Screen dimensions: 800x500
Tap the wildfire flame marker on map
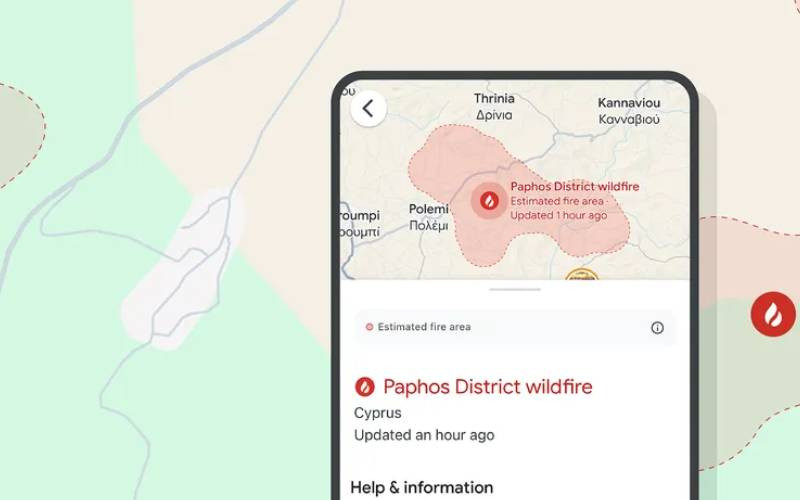click(x=489, y=201)
